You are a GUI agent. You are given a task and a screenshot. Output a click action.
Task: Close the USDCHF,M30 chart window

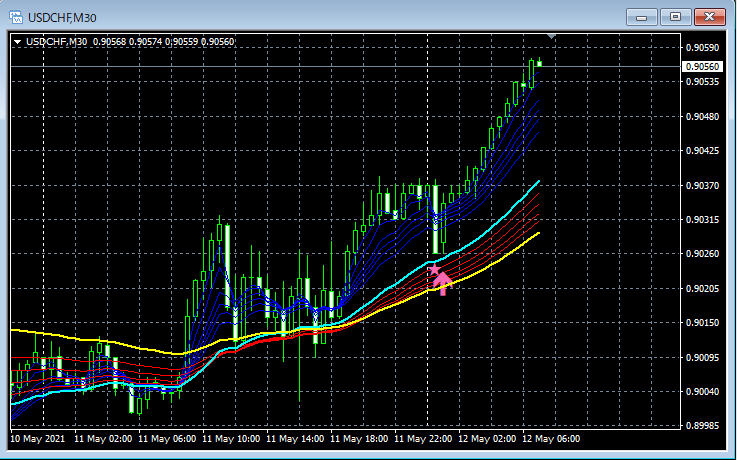click(710, 17)
